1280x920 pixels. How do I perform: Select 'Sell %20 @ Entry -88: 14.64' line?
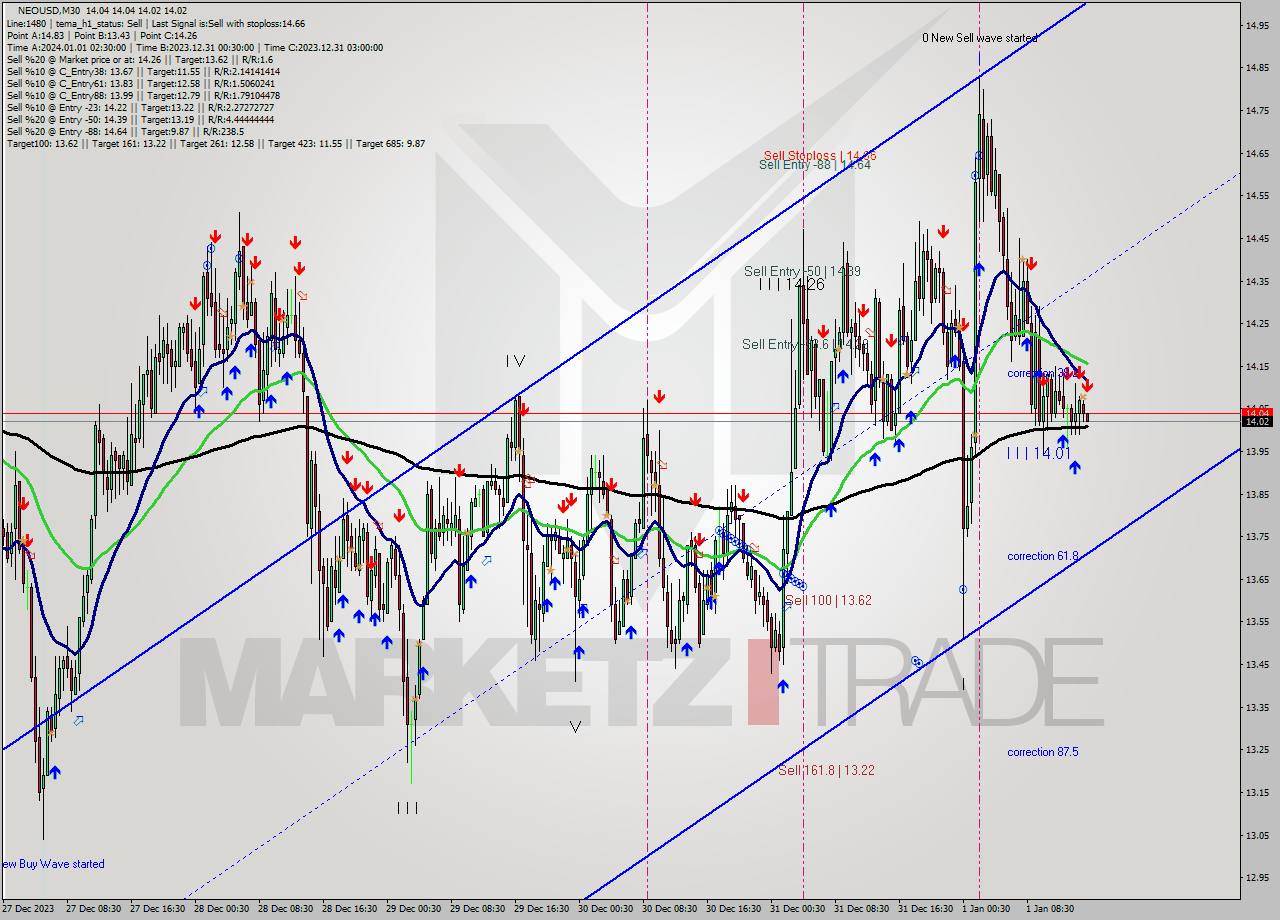click(x=125, y=131)
